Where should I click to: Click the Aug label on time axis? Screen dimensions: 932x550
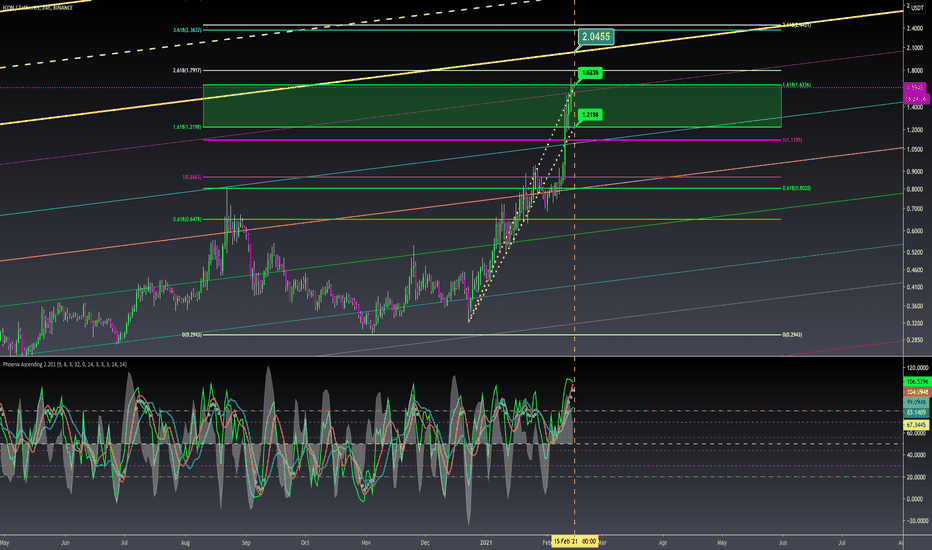pyautogui.click(x=185, y=543)
